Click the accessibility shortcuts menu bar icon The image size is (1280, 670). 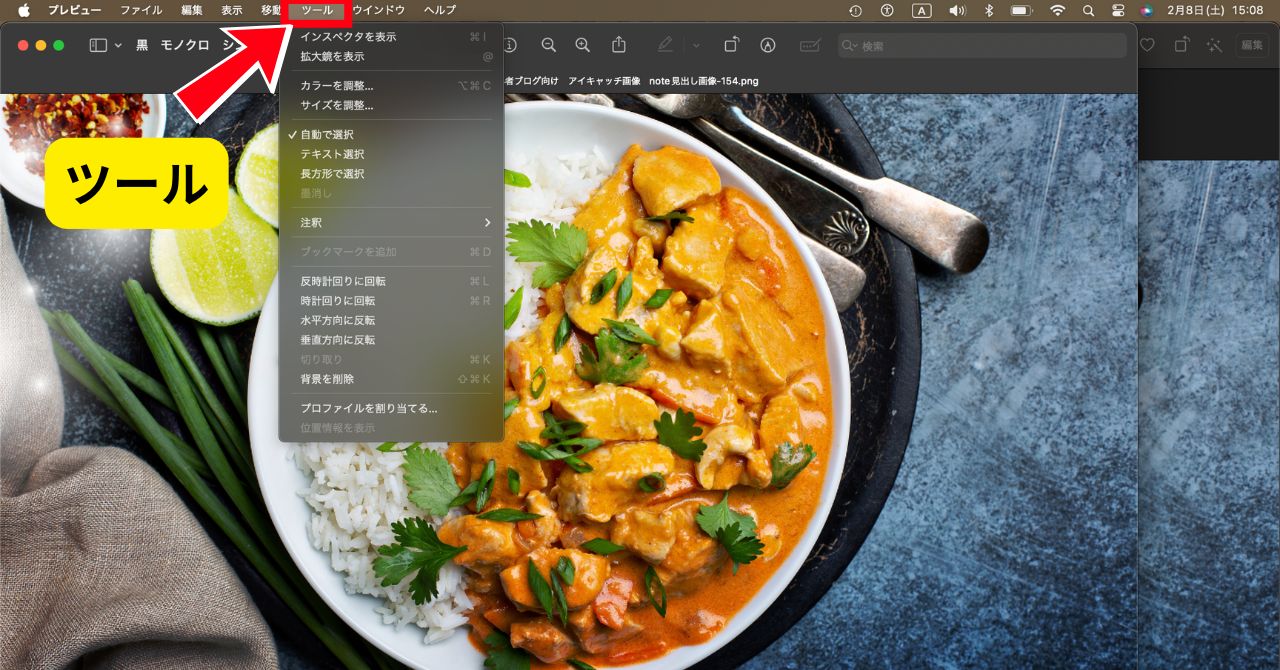click(x=887, y=10)
